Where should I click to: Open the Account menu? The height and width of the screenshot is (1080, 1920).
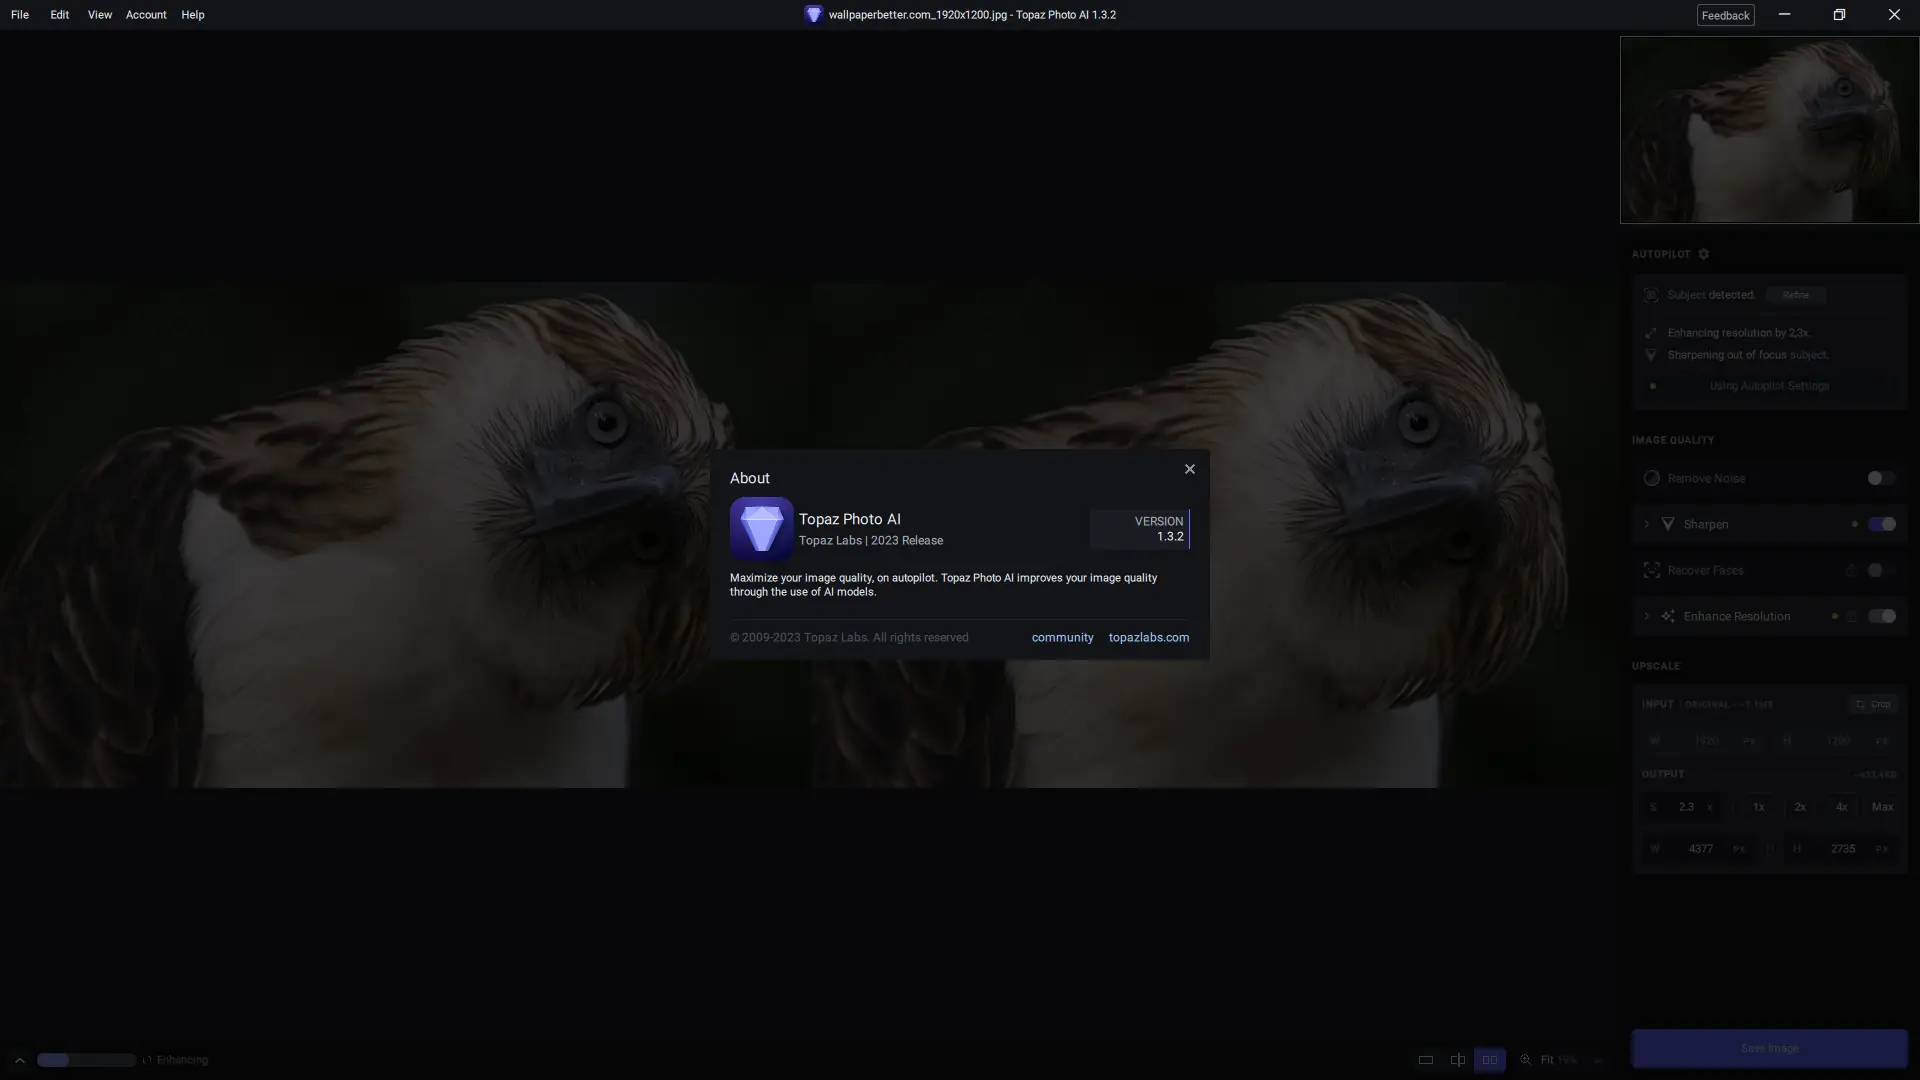pos(146,15)
